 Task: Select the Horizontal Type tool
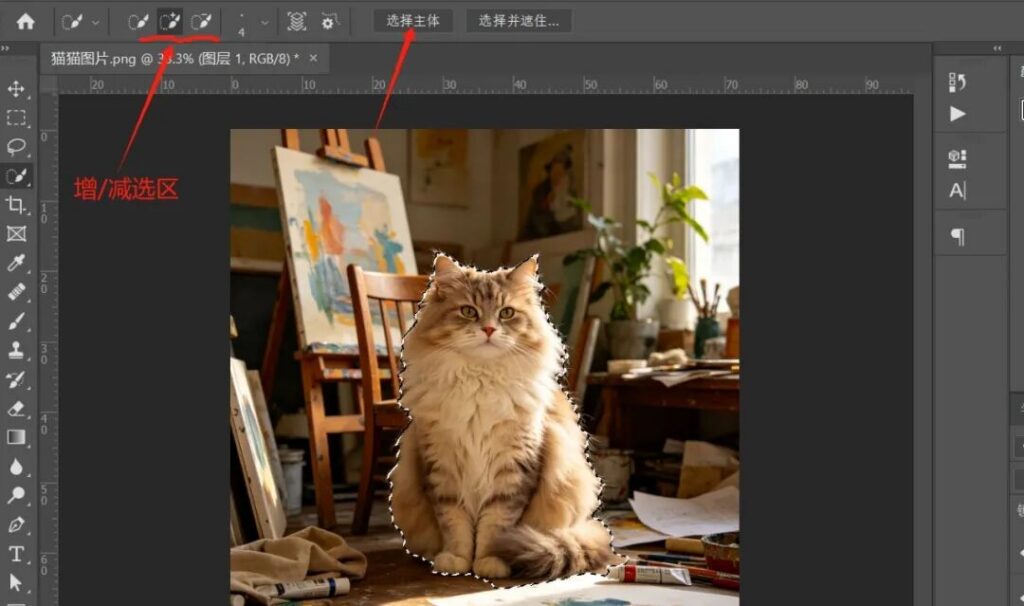click(x=16, y=554)
